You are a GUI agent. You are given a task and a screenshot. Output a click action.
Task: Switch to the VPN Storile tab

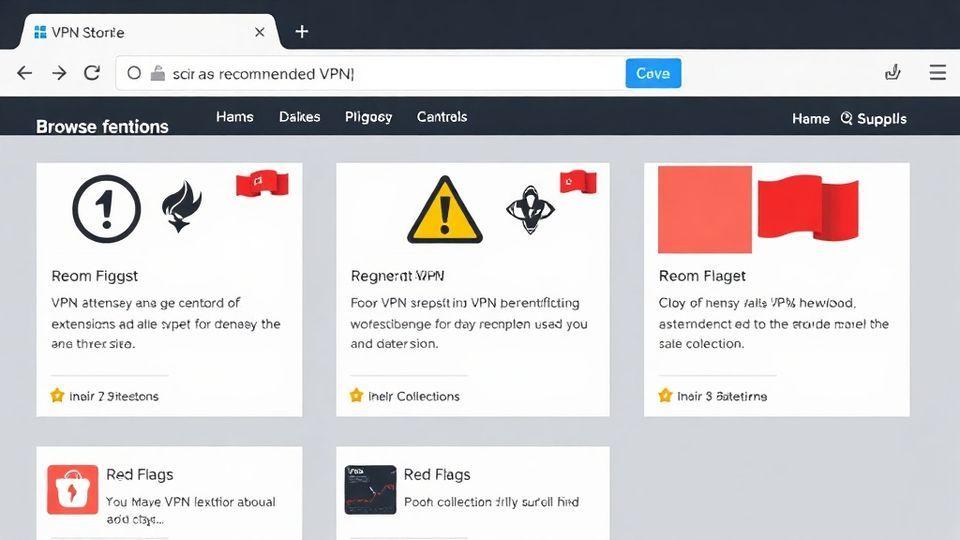point(140,32)
